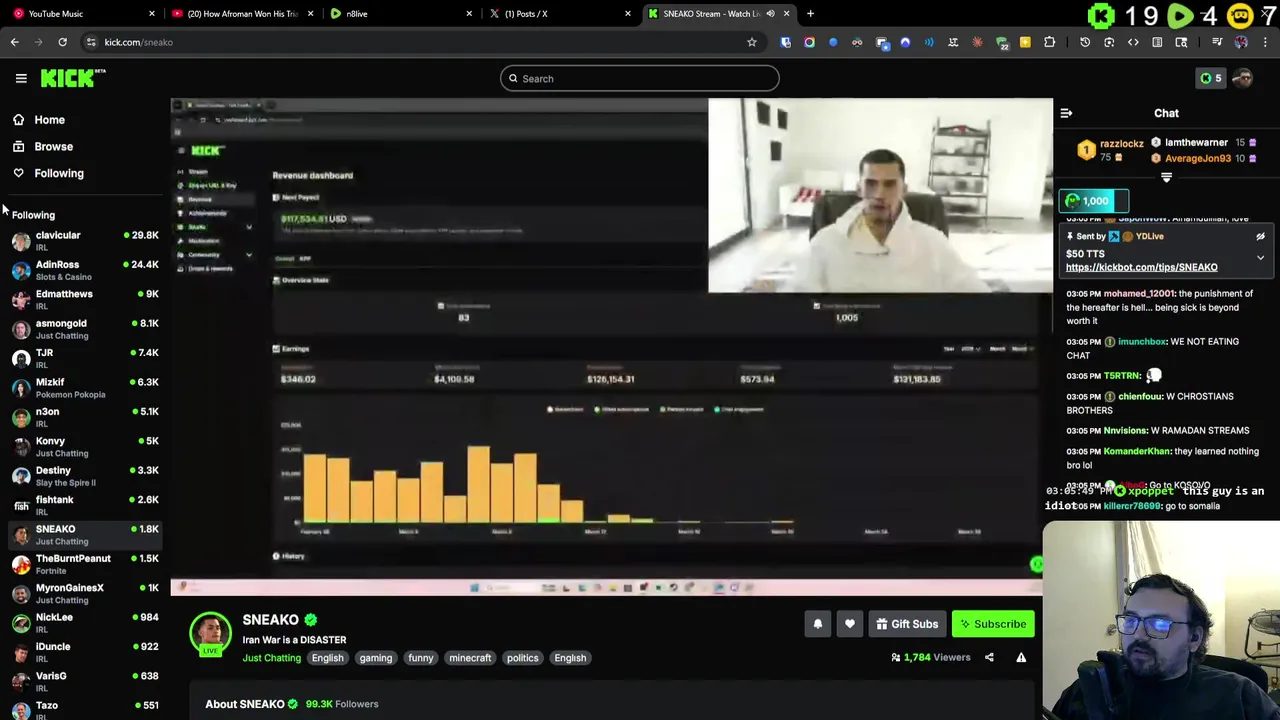
Task: Mute the SNEAKO Stream tab audio
Action: (770, 13)
